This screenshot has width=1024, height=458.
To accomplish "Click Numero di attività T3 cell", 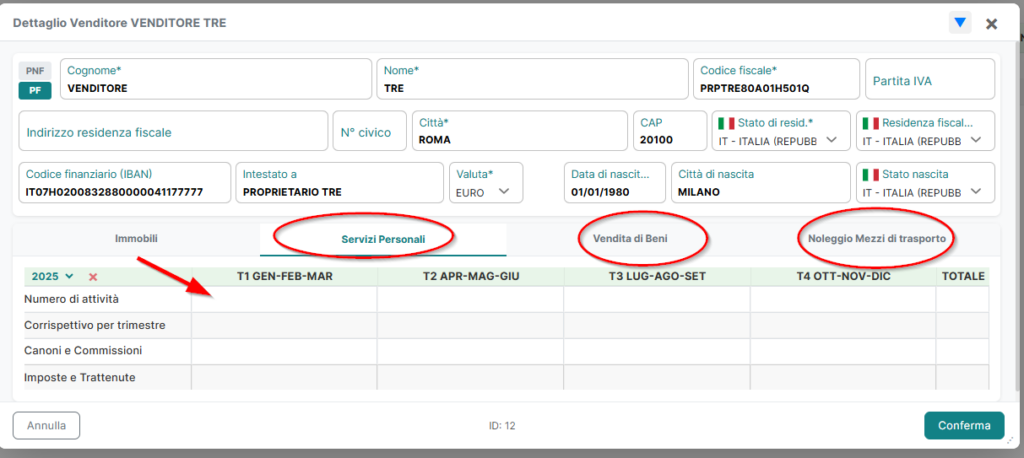I will coord(657,299).
